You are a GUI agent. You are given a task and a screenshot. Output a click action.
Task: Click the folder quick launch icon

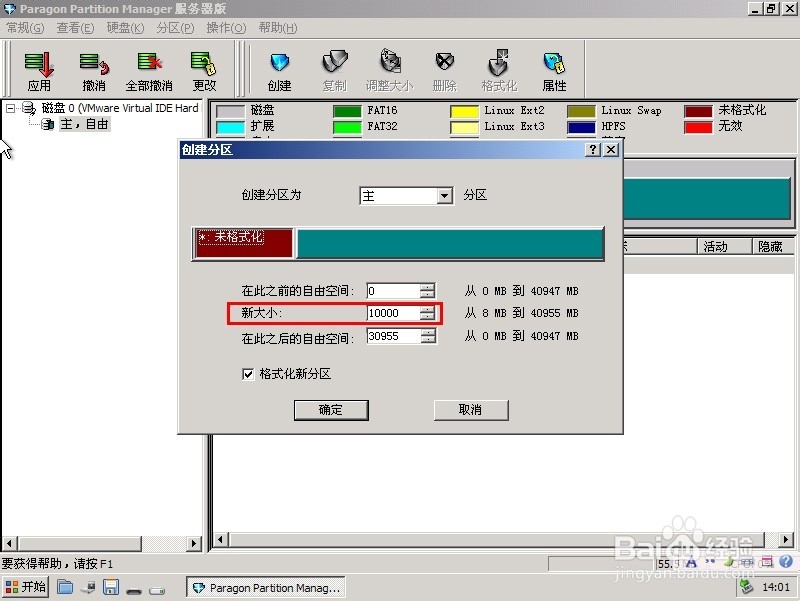pyautogui.click(x=64, y=587)
